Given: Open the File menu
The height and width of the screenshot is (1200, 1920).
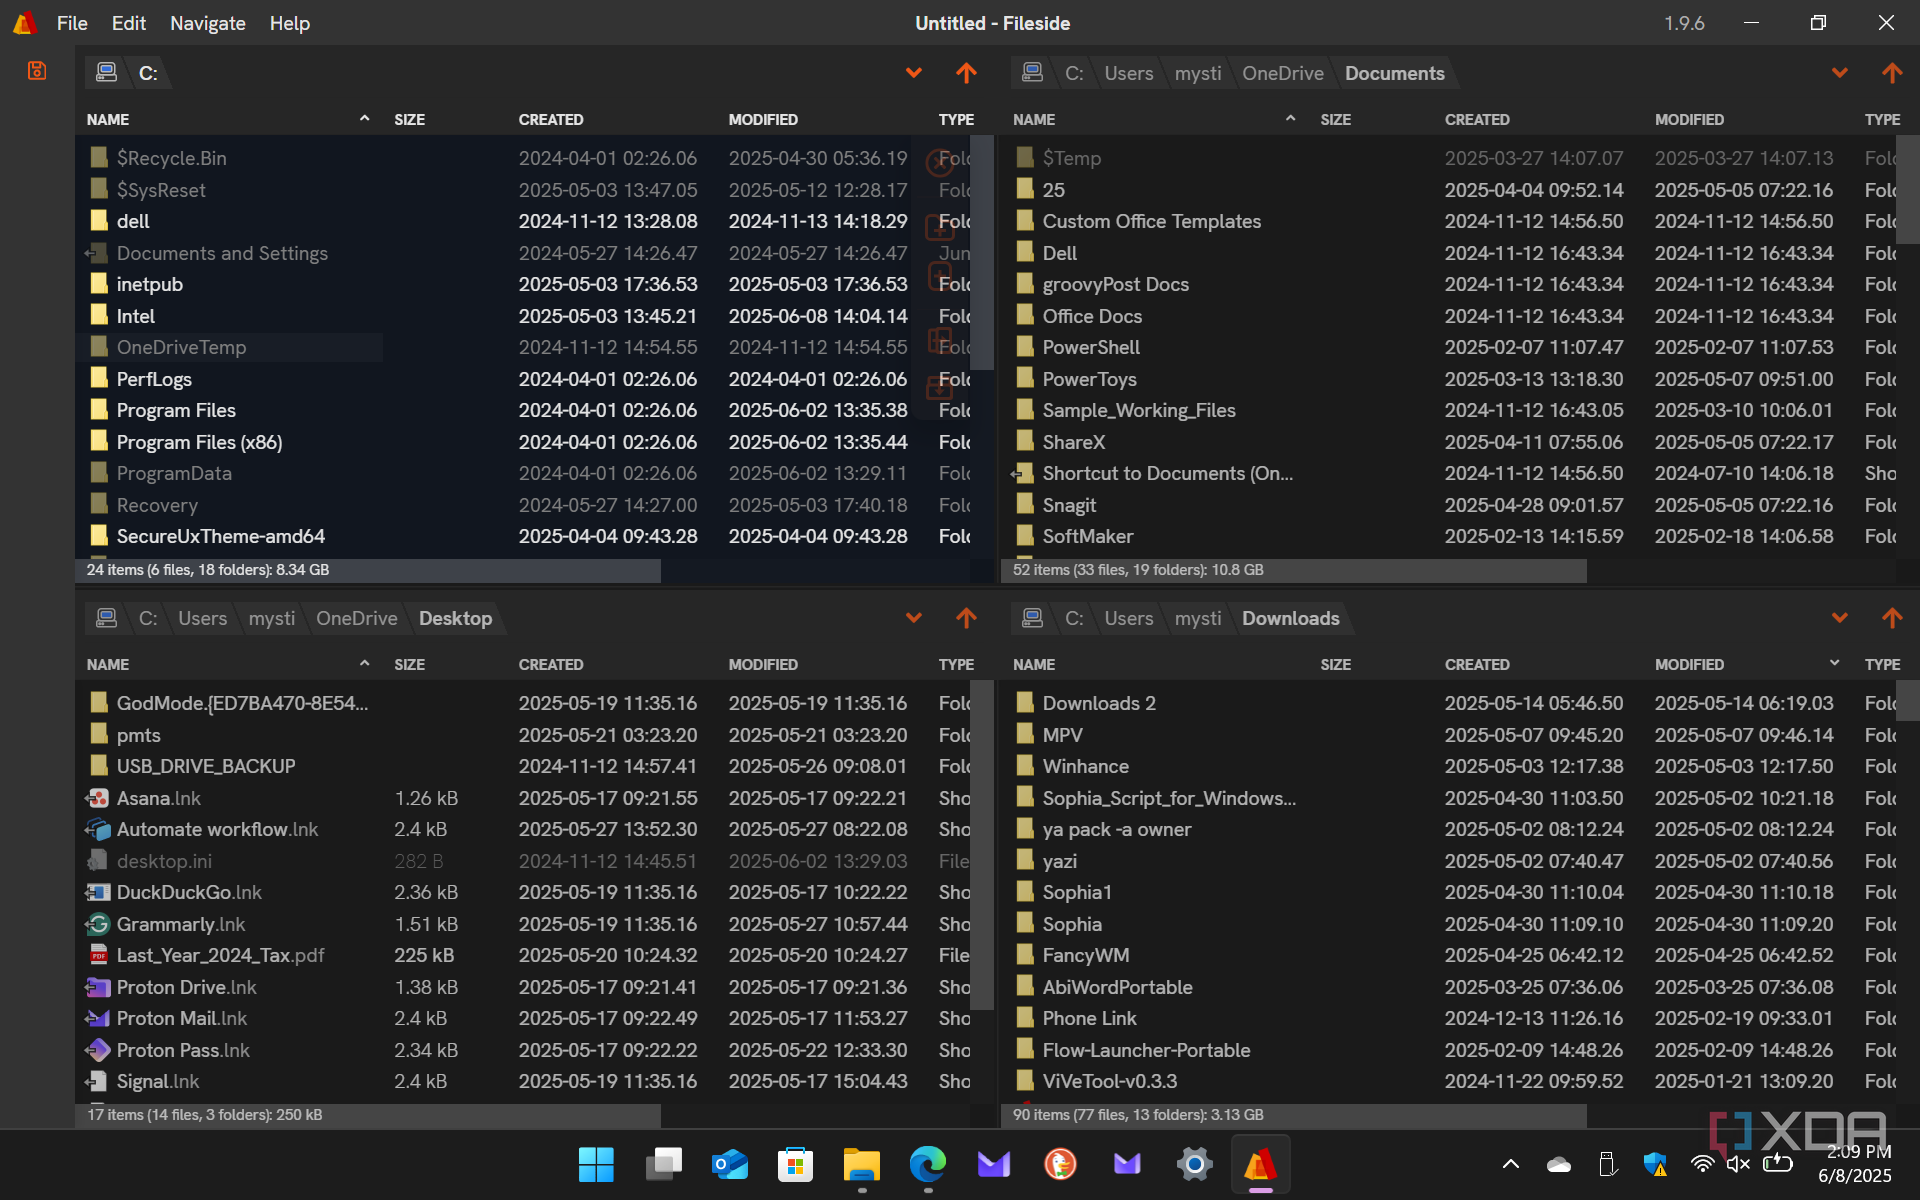Looking at the screenshot, I should click(x=72, y=23).
